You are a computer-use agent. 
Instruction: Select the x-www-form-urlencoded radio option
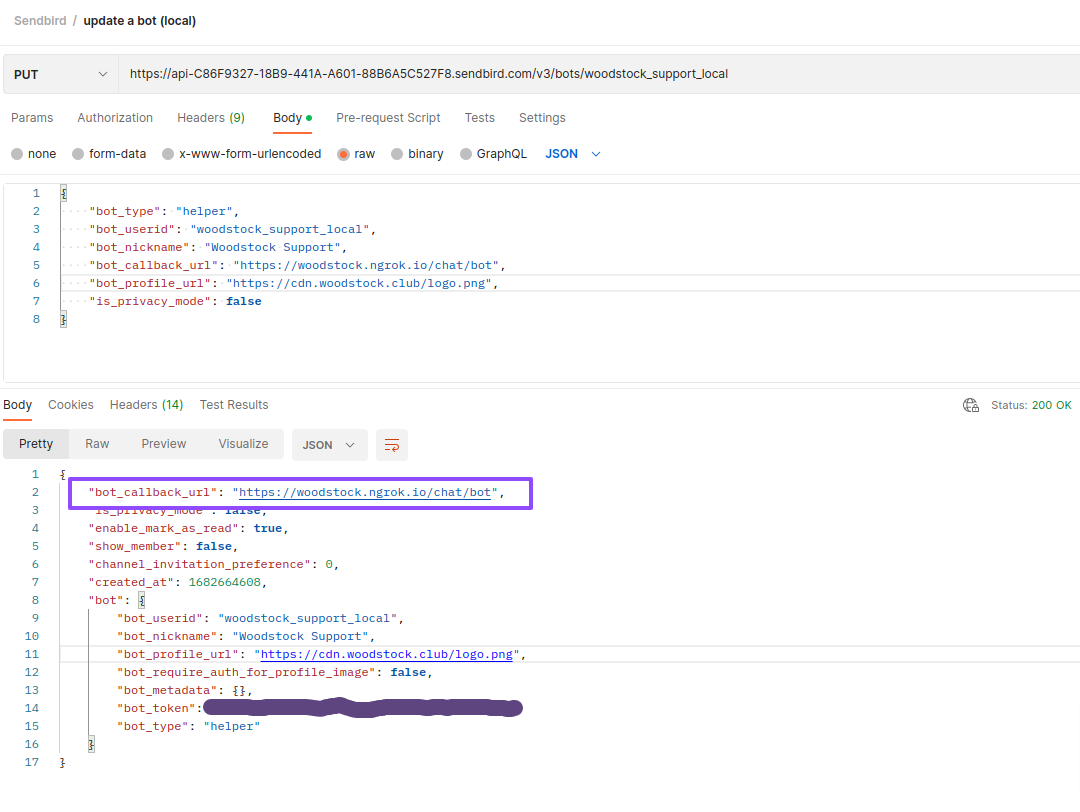pos(168,154)
